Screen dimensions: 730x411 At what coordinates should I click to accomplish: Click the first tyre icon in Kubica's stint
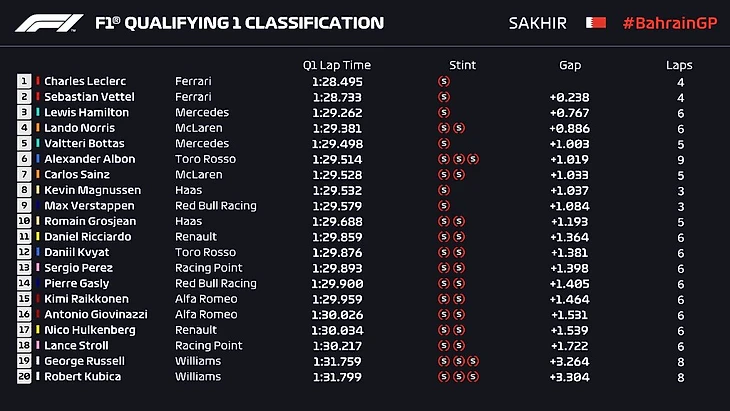coord(444,377)
